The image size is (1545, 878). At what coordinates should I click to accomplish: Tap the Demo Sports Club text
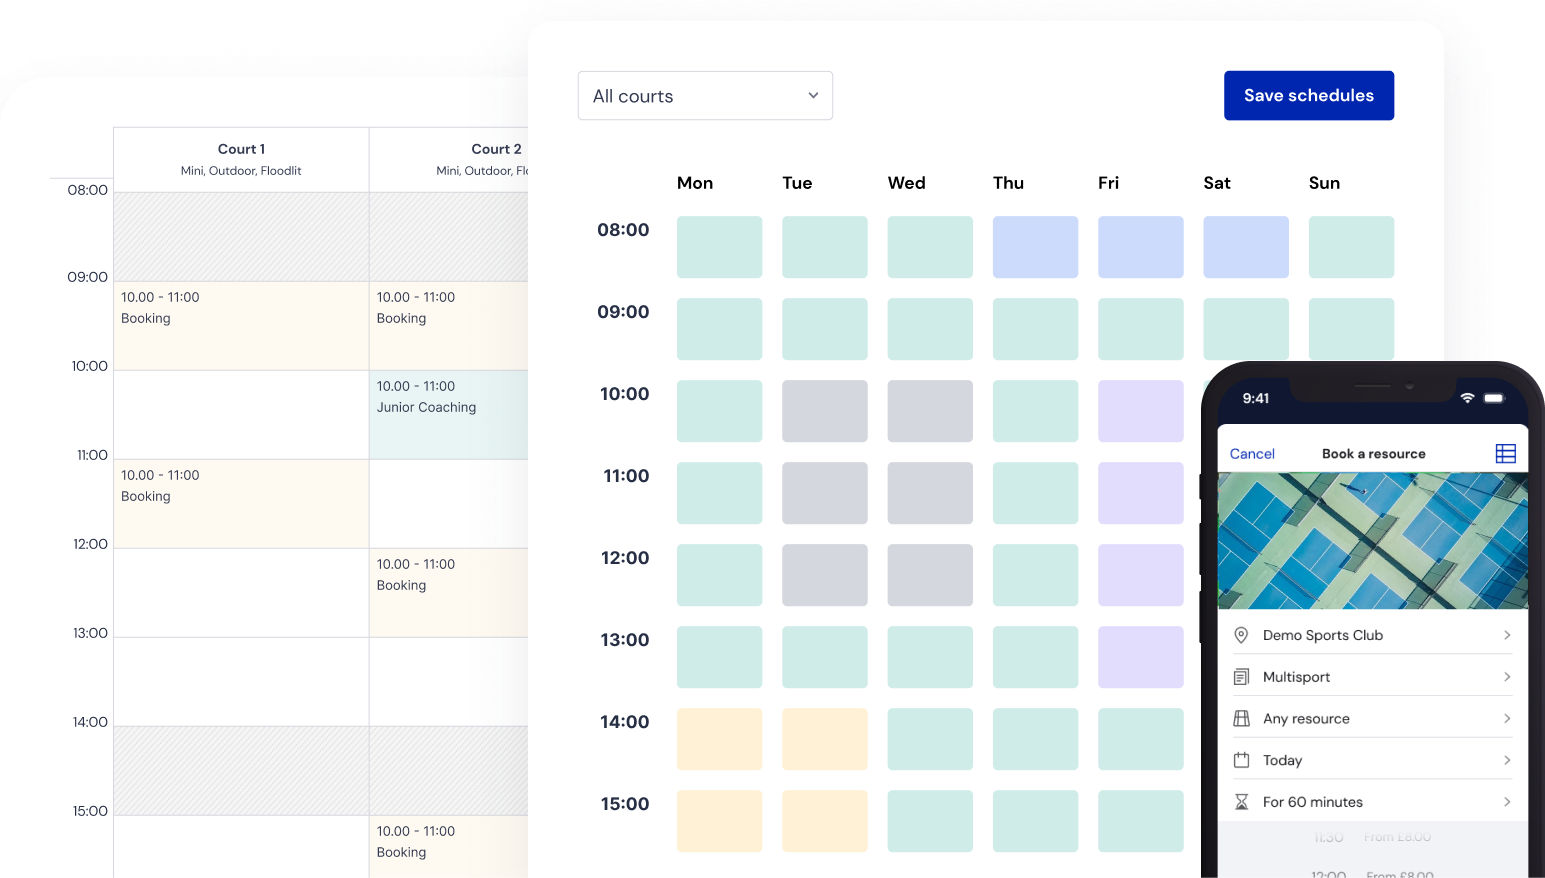[x=1323, y=635]
